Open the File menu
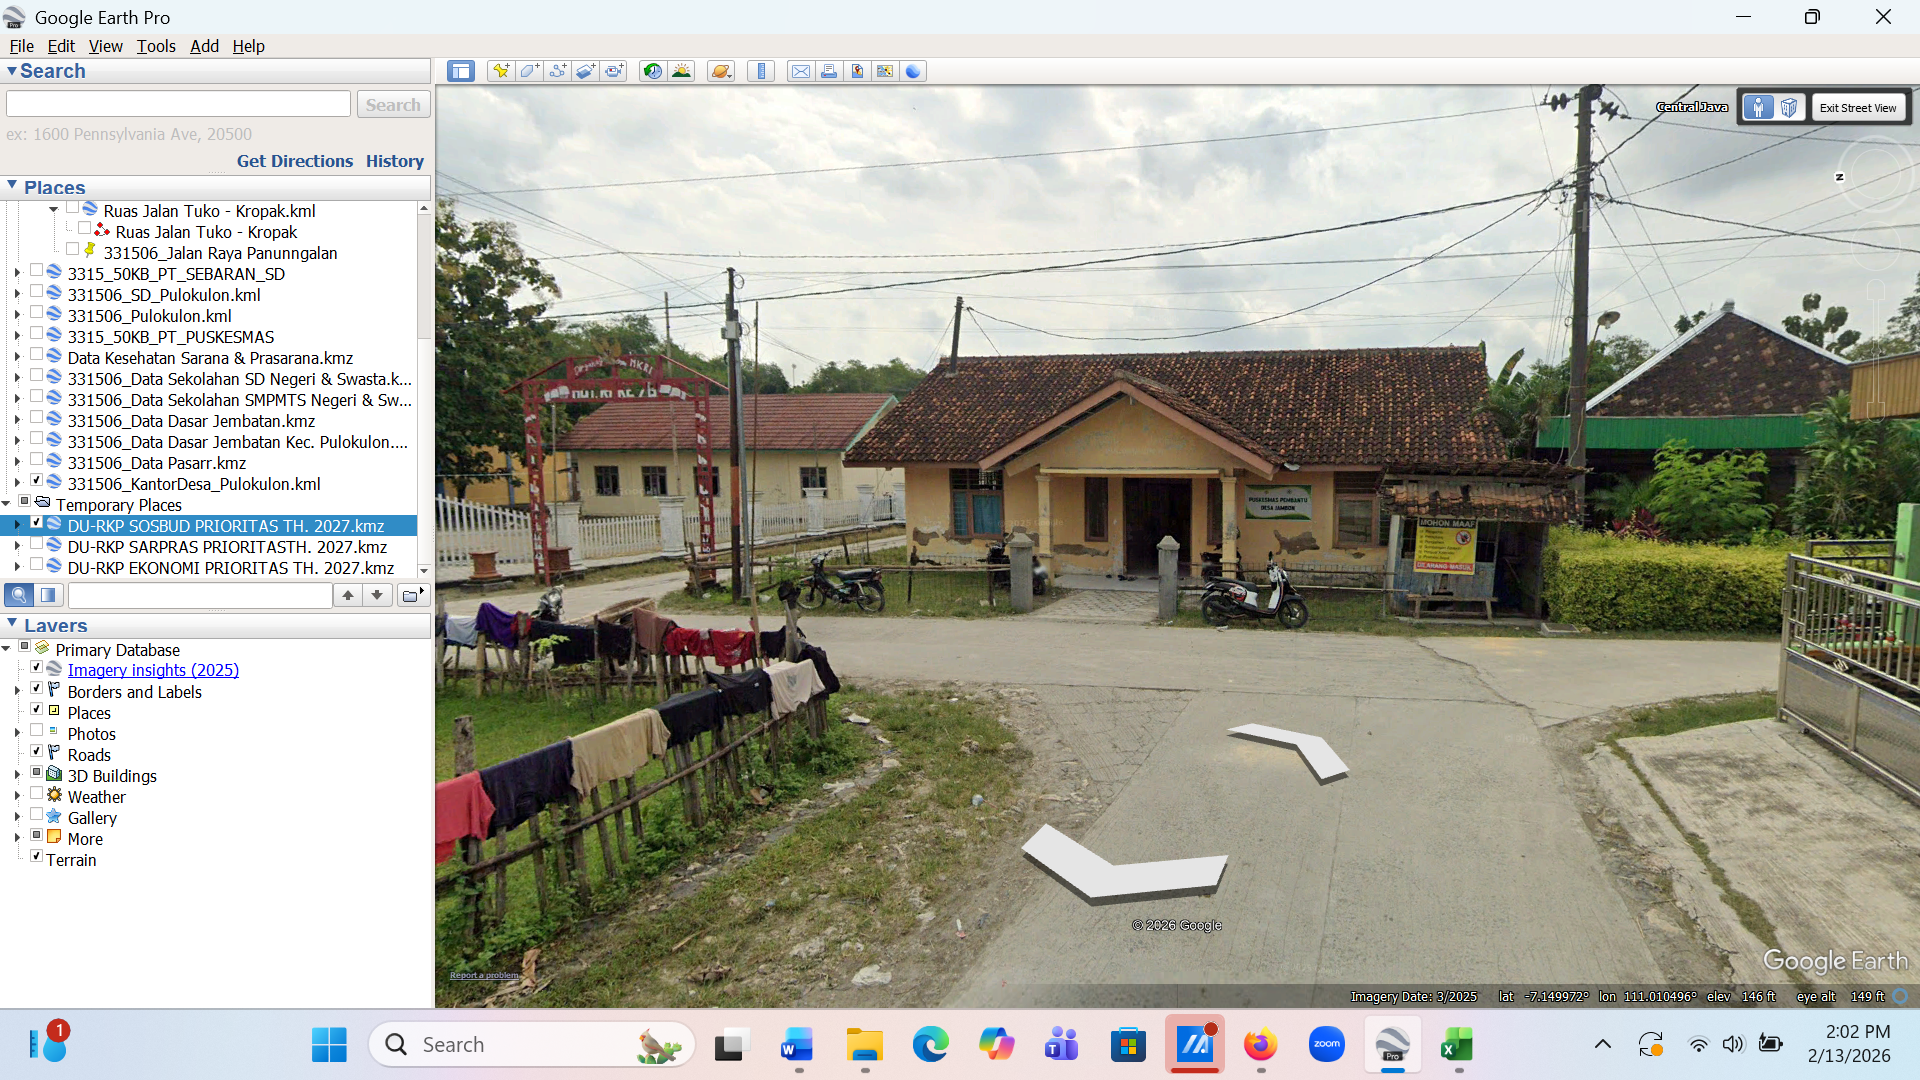This screenshot has width=1920, height=1080. tap(21, 46)
